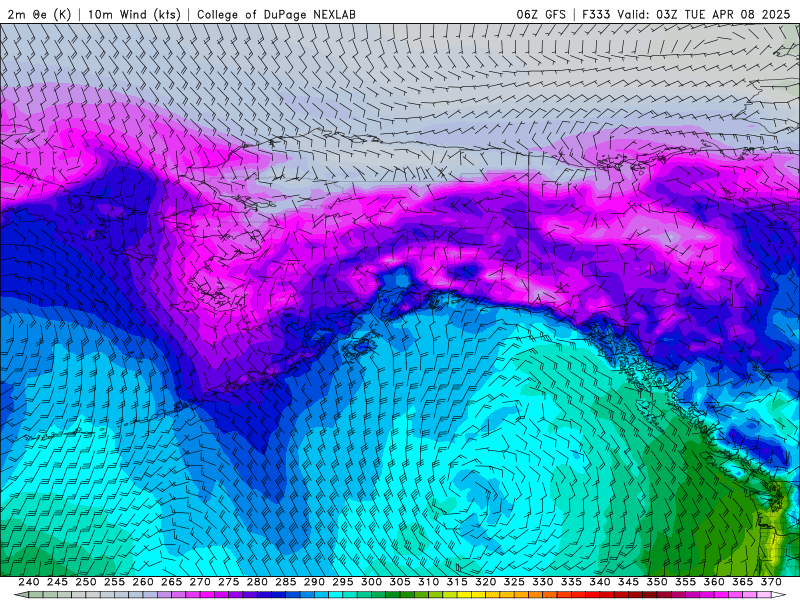Click the 320 value on the color scale
The width and height of the screenshot is (800, 600).
coord(486,582)
